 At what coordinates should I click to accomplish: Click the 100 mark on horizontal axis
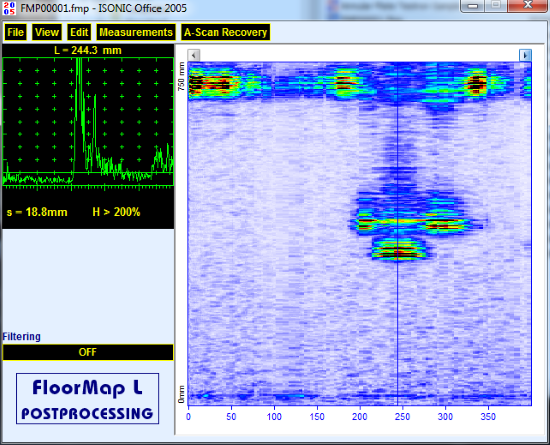point(274,417)
